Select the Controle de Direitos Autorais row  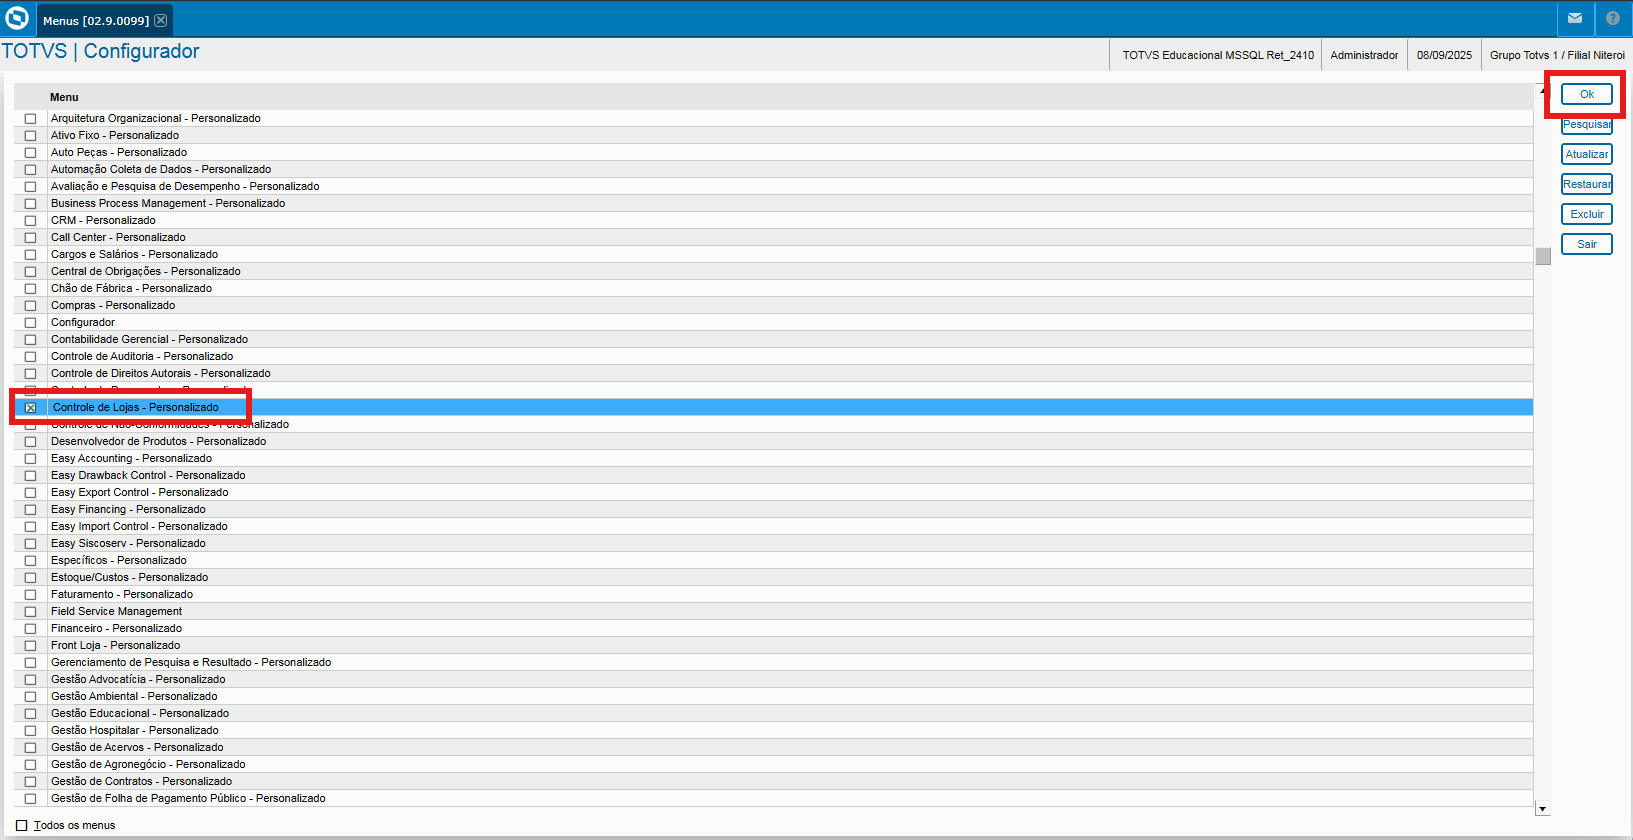click(773, 374)
